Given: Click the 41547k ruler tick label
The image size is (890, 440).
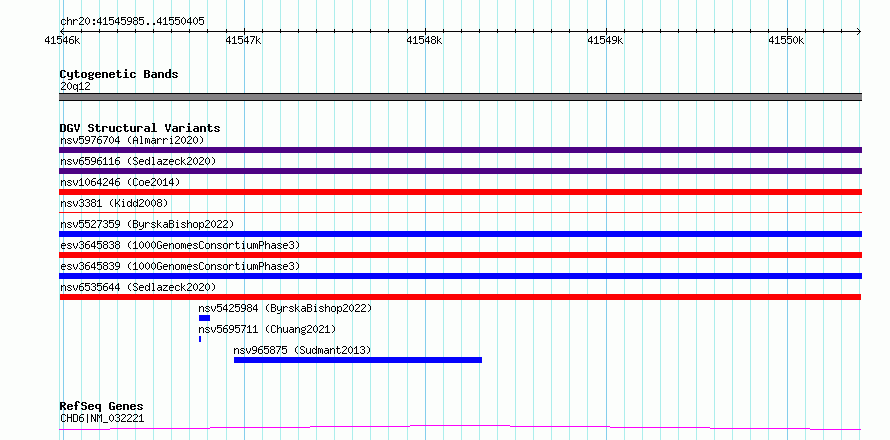Looking at the screenshot, I should click(244, 40).
